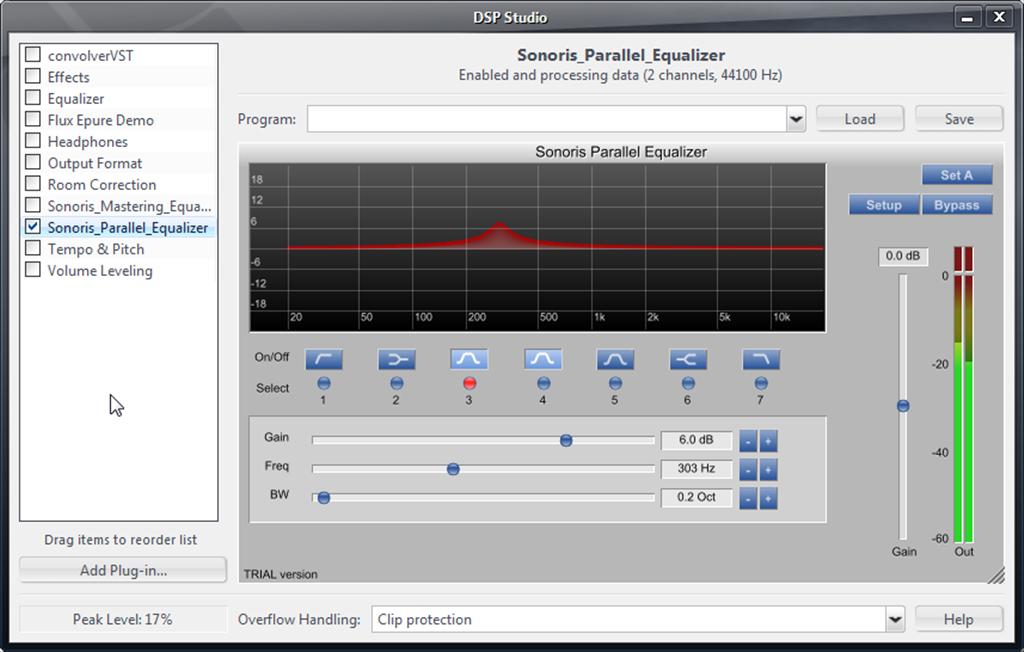The image size is (1024, 652).
Task: Toggle band 4 bell filter icon
Action: [543, 359]
